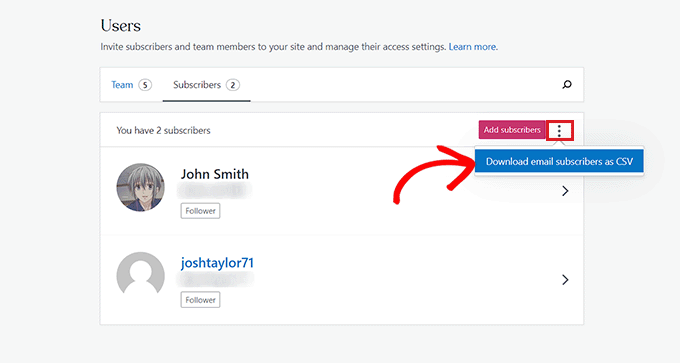Click the Team count badge 5

tap(145, 85)
